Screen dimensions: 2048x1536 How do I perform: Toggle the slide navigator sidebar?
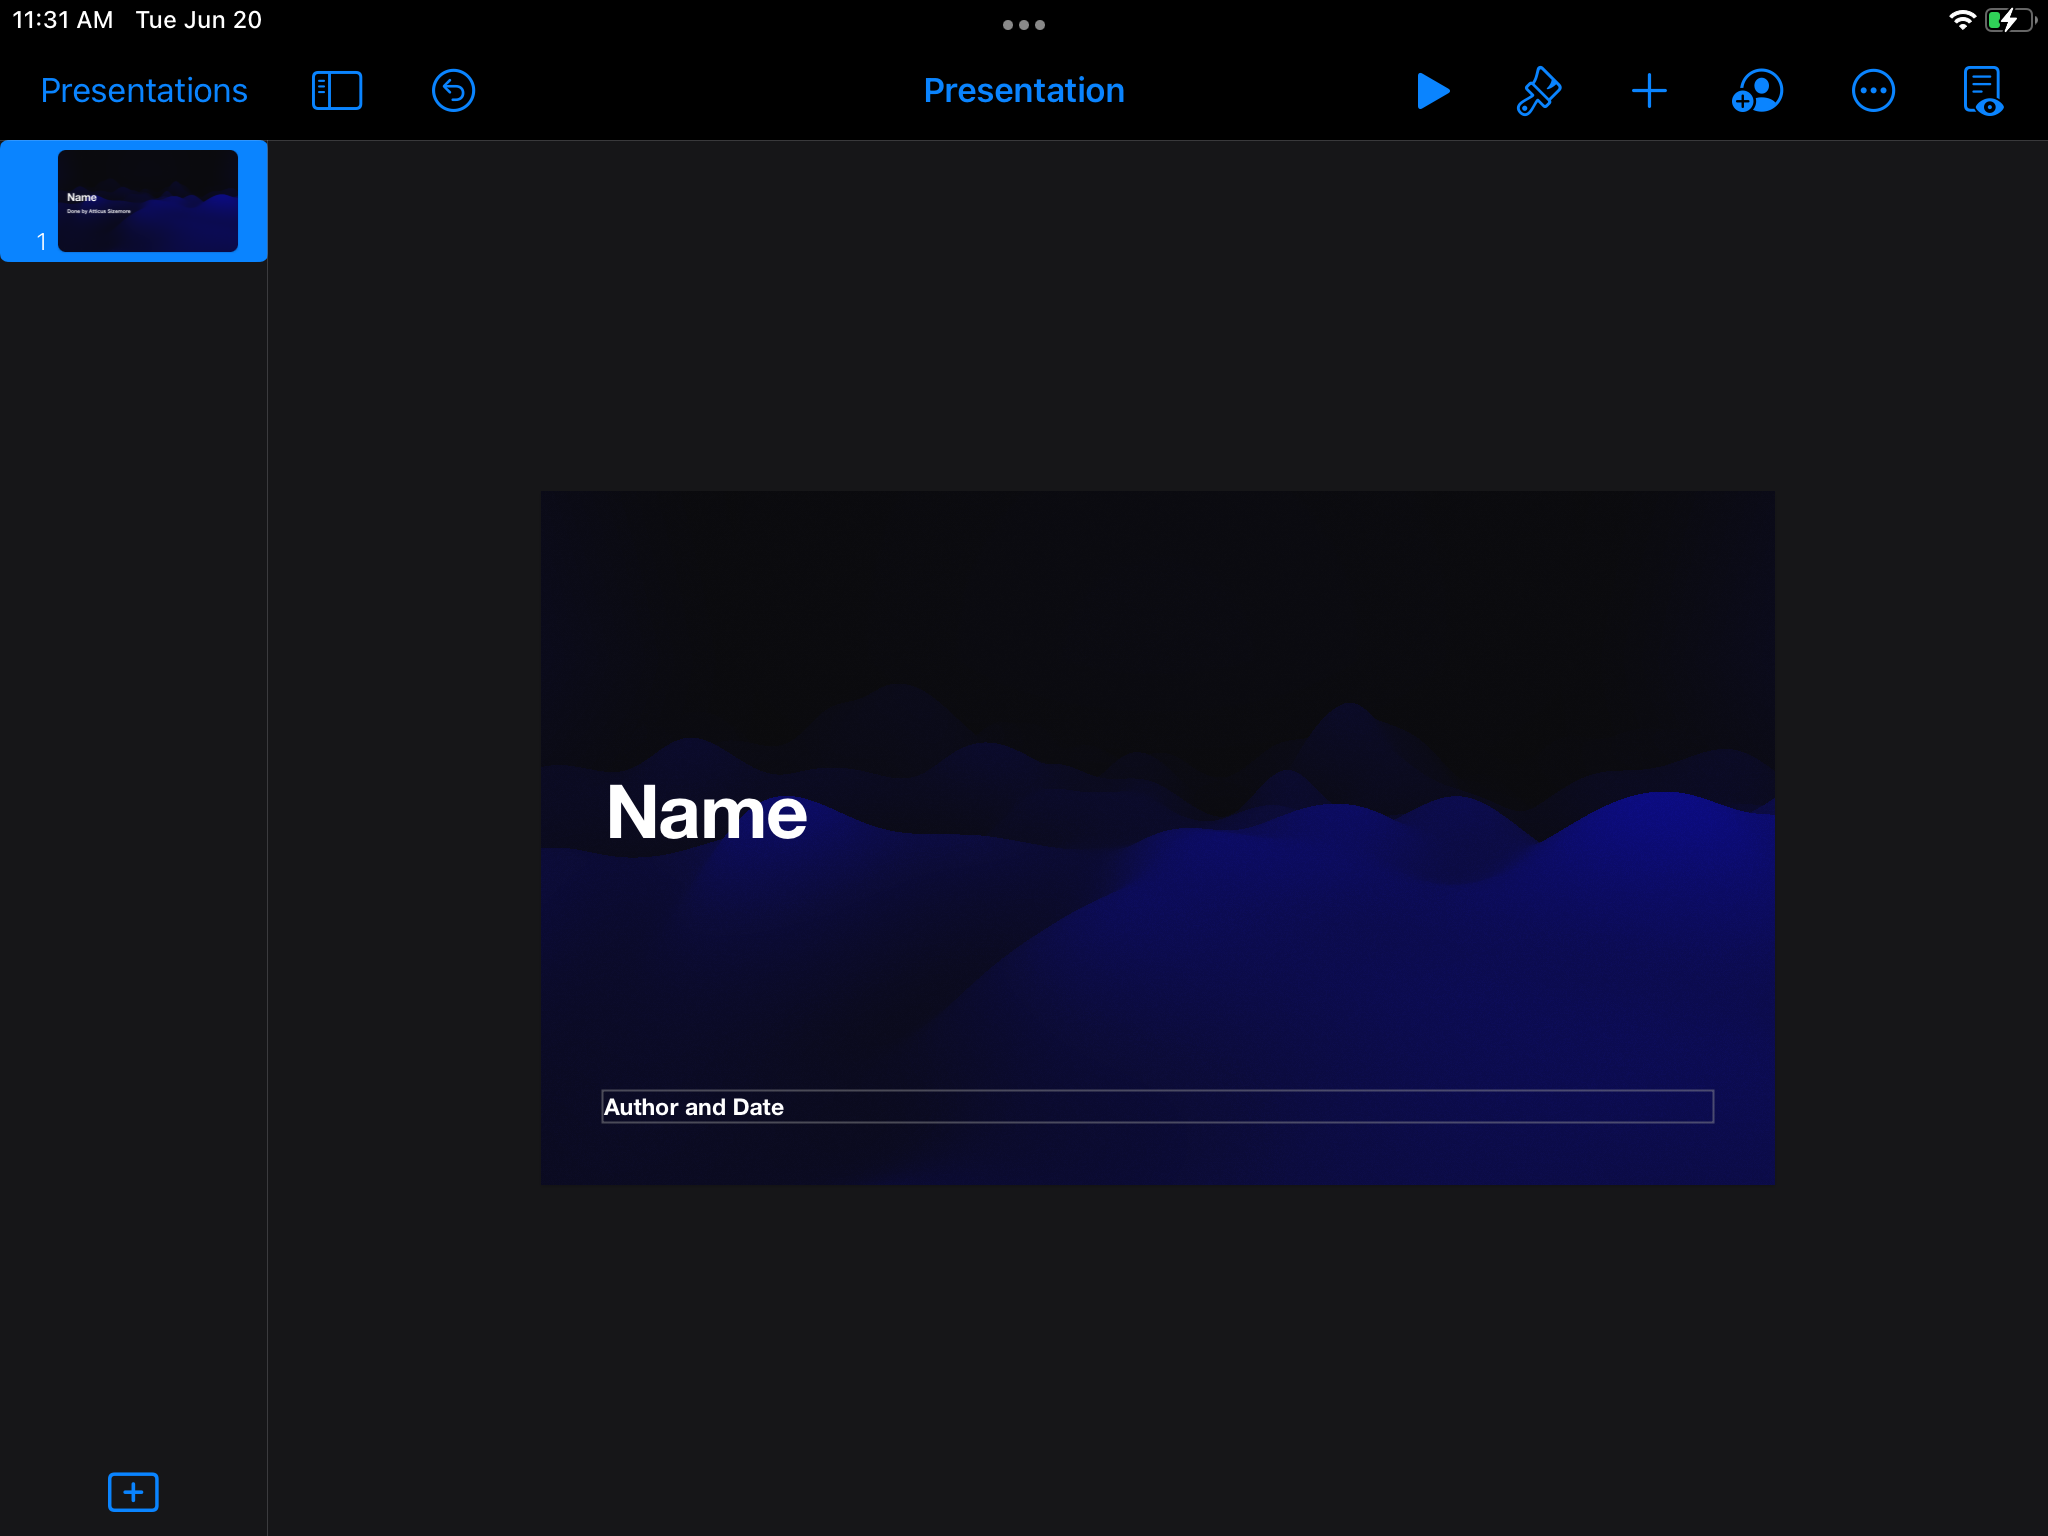(x=337, y=91)
